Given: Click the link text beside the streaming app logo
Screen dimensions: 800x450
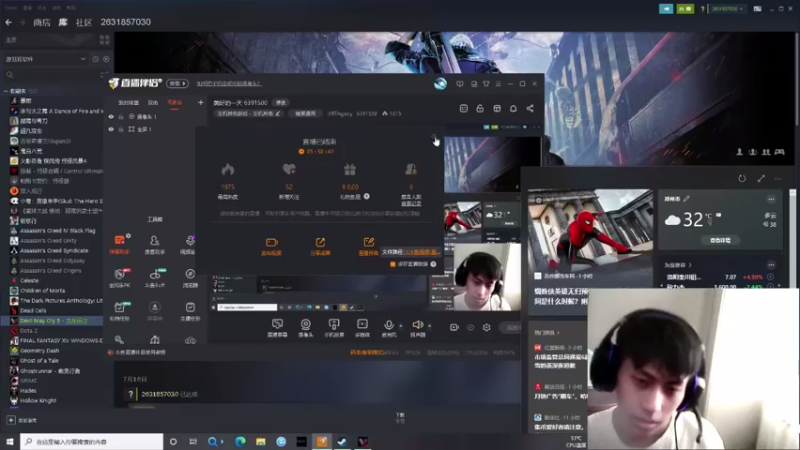Looking at the screenshot, I should [x=229, y=84].
